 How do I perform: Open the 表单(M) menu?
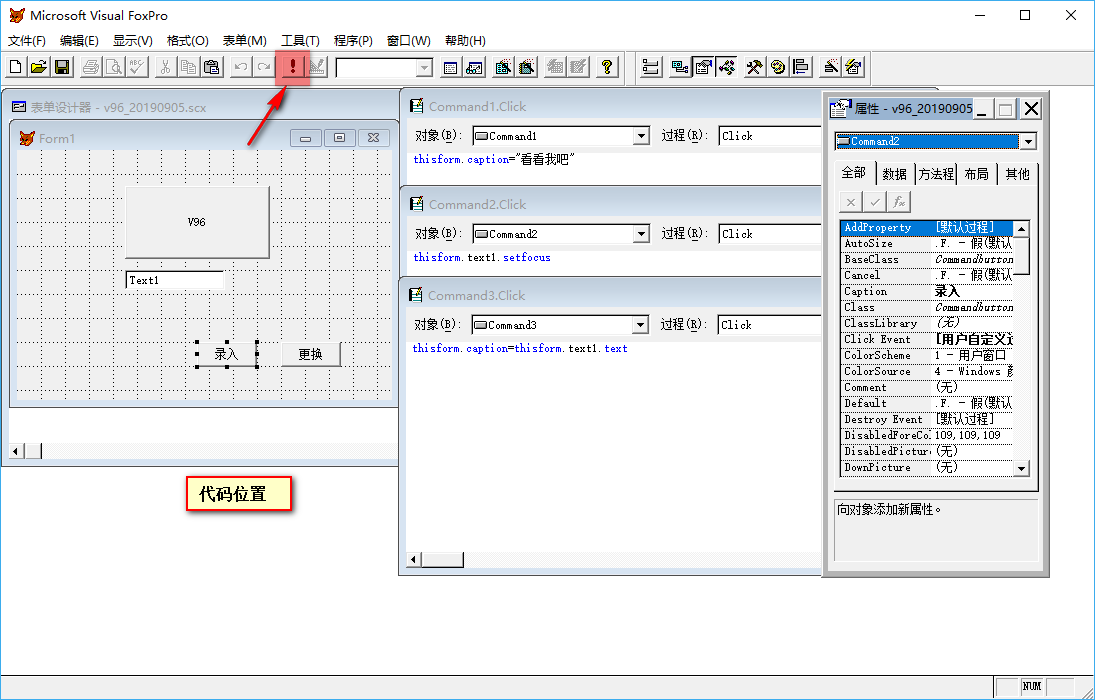point(244,41)
